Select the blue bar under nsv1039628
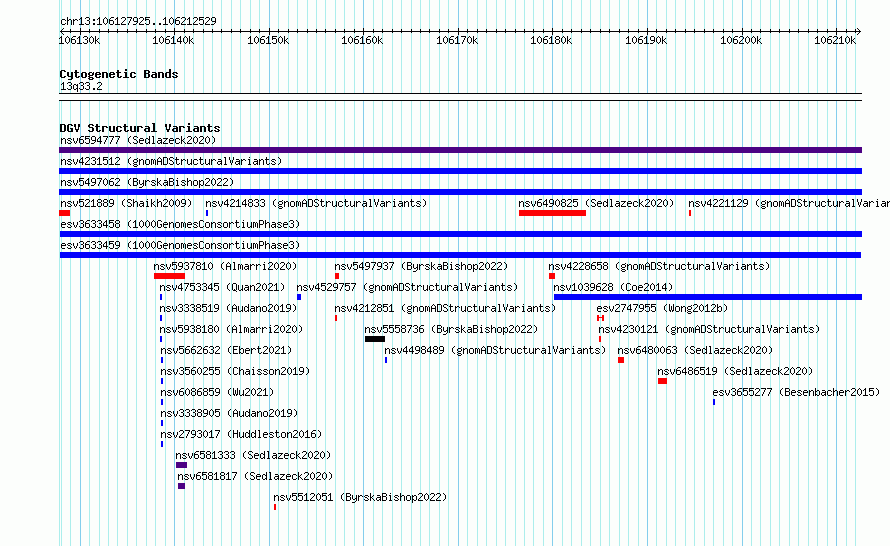Image resolution: width=890 pixels, height=546 pixels. (708, 297)
